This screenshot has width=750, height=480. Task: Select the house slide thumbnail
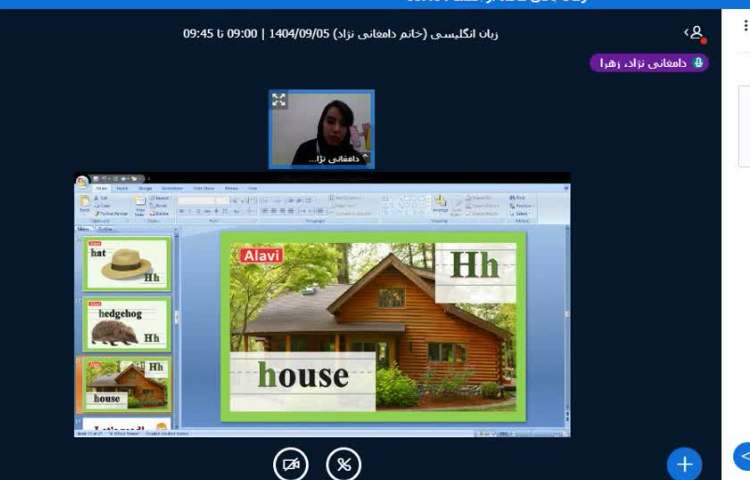(127, 384)
